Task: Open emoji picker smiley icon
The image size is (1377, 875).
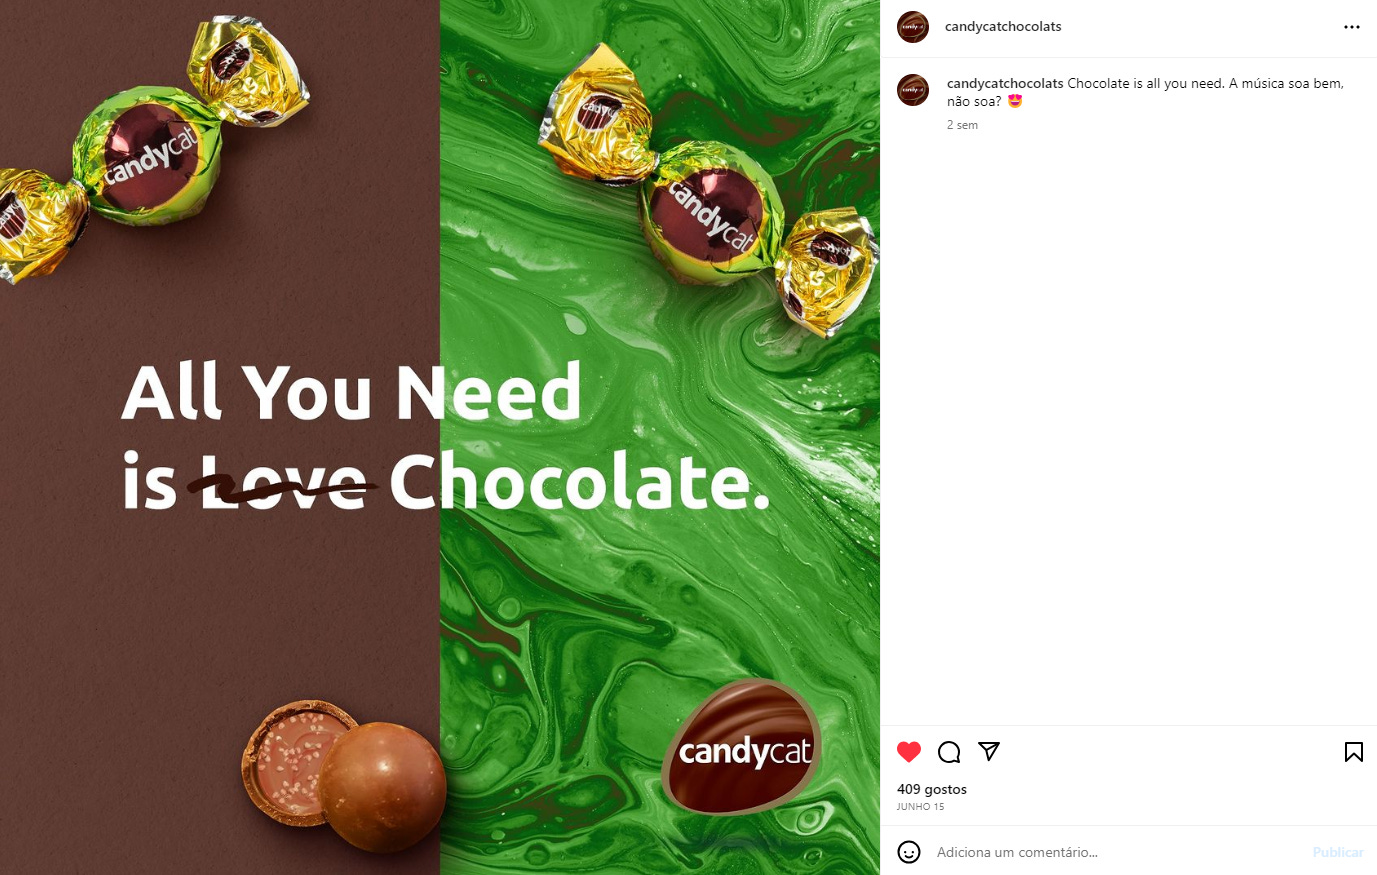Action: pyautogui.click(x=909, y=852)
